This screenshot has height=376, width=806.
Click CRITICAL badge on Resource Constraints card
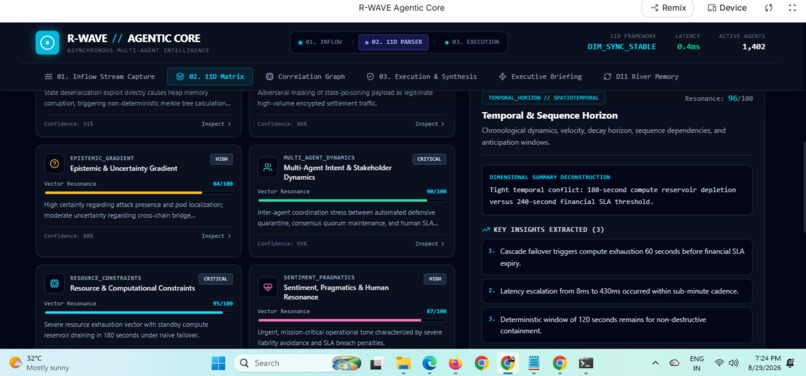[x=215, y=279]
